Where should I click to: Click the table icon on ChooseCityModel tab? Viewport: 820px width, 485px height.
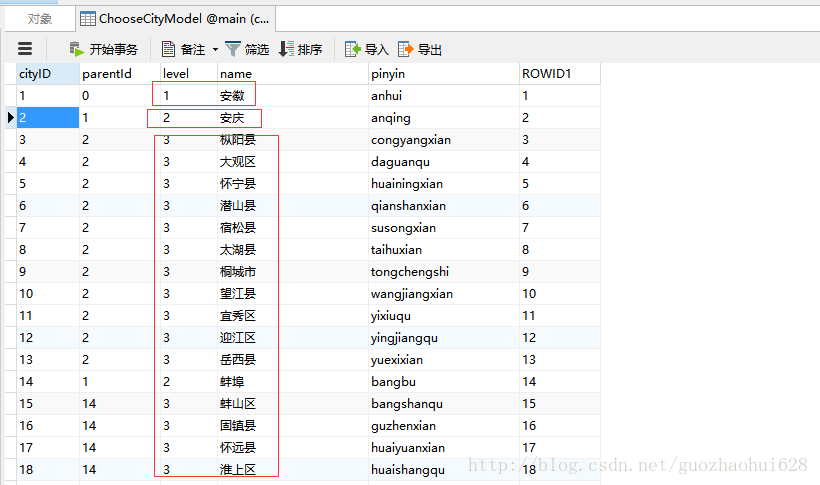[88, 19]
